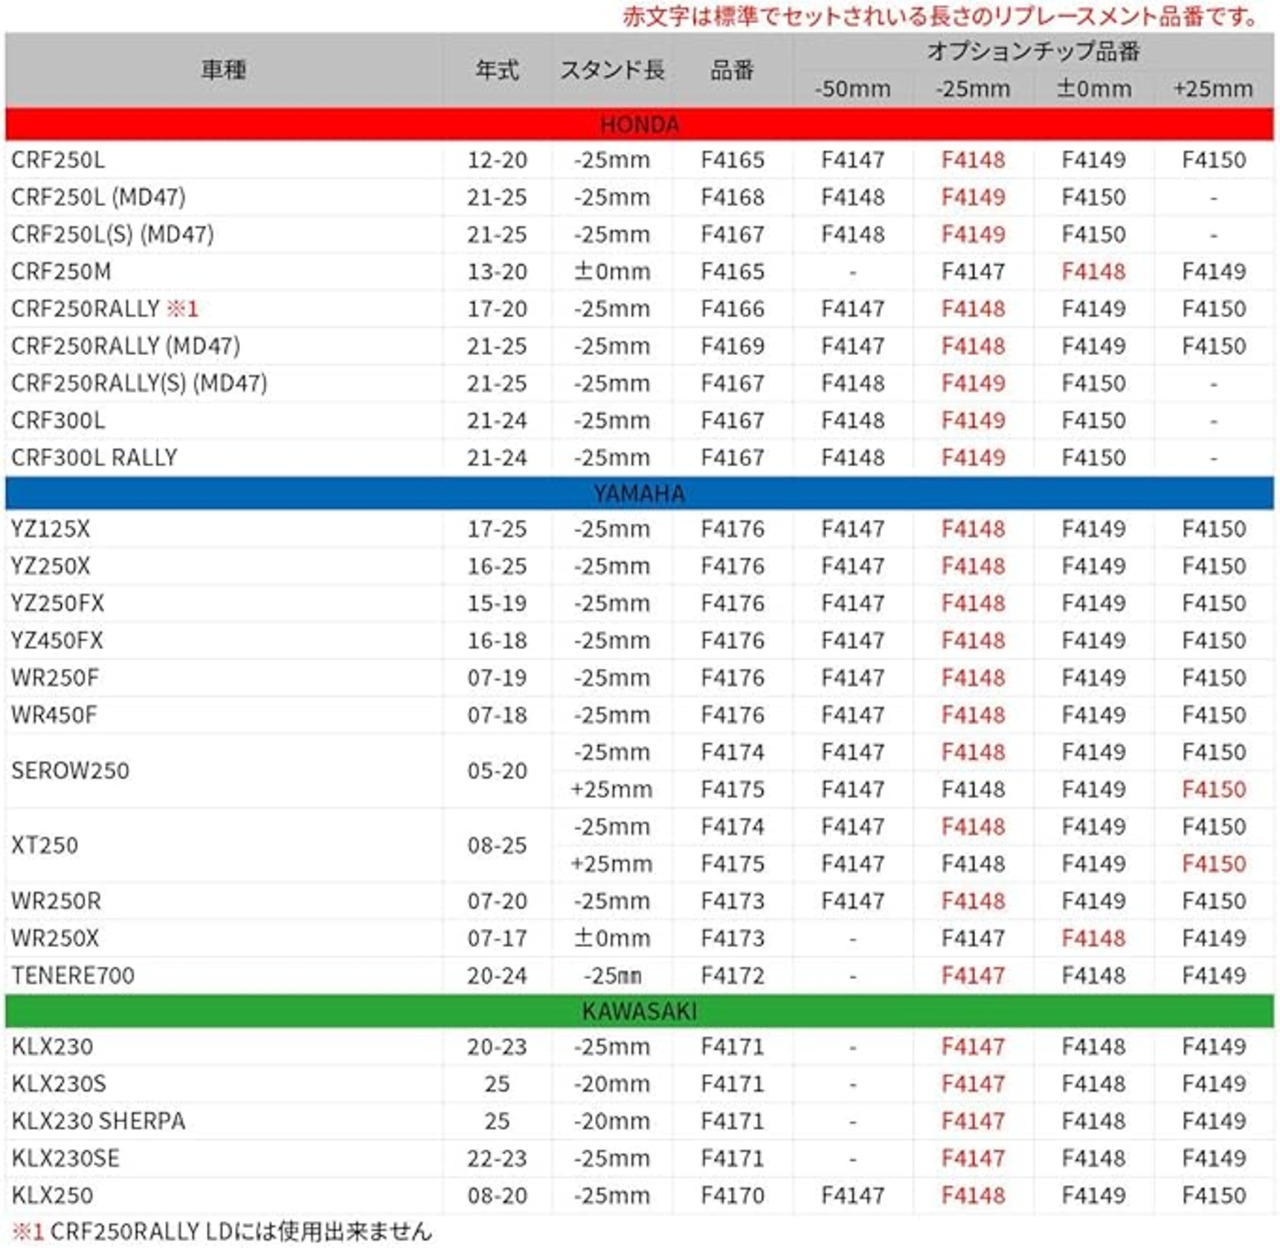Click red F4147 in the TENERE700 row

(x=973, y=975)
